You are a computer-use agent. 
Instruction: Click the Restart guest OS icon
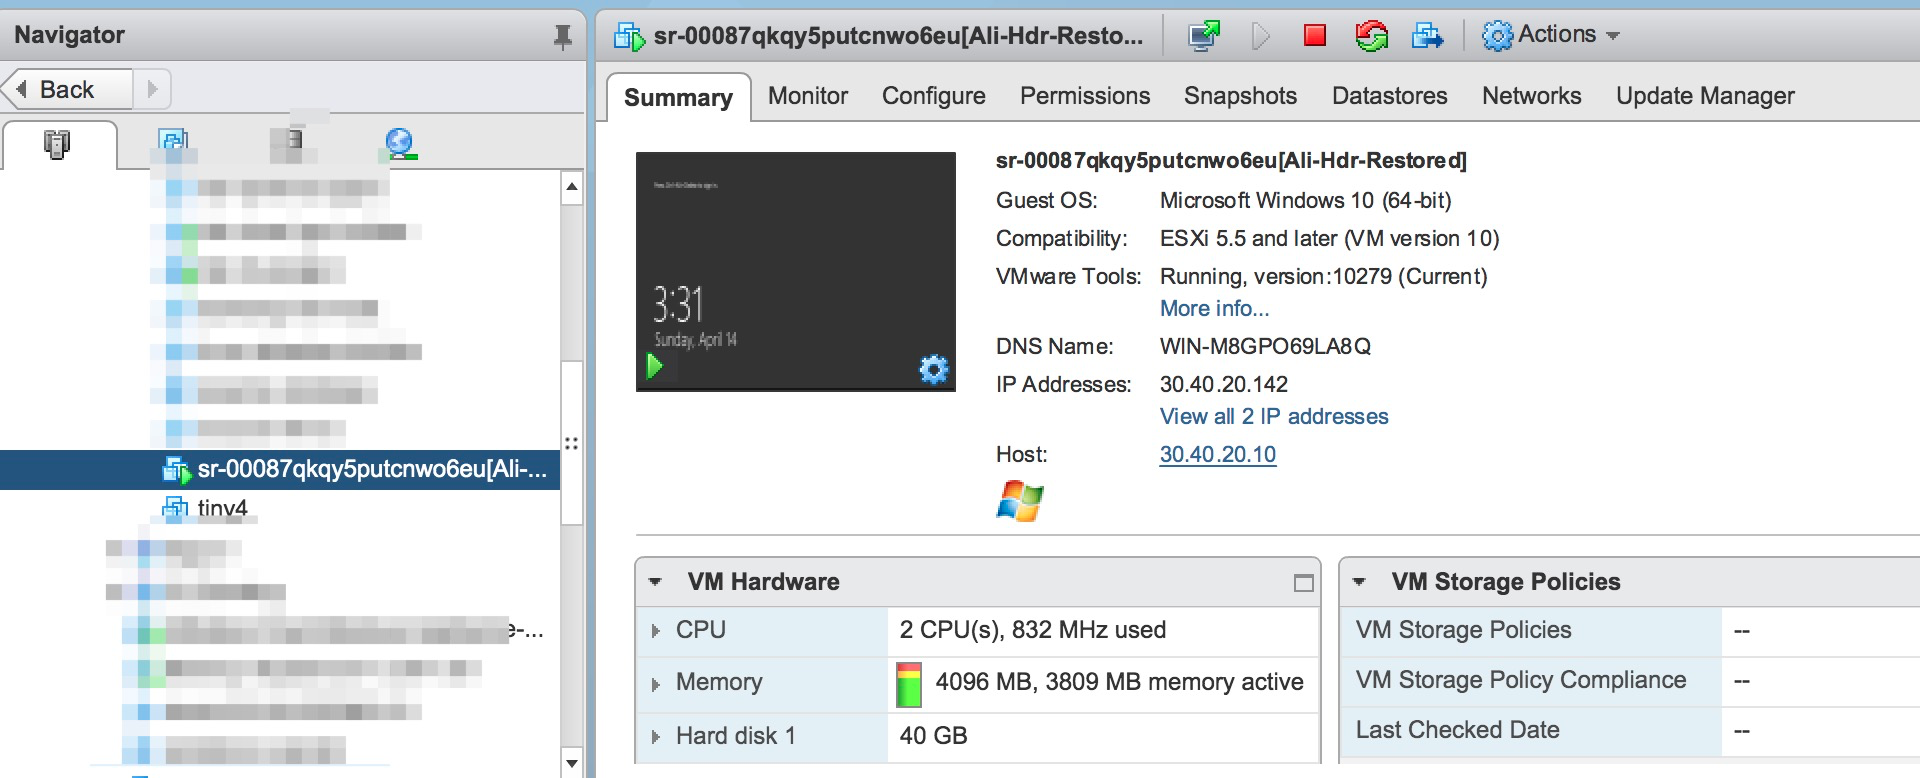tap(1371, 36)
